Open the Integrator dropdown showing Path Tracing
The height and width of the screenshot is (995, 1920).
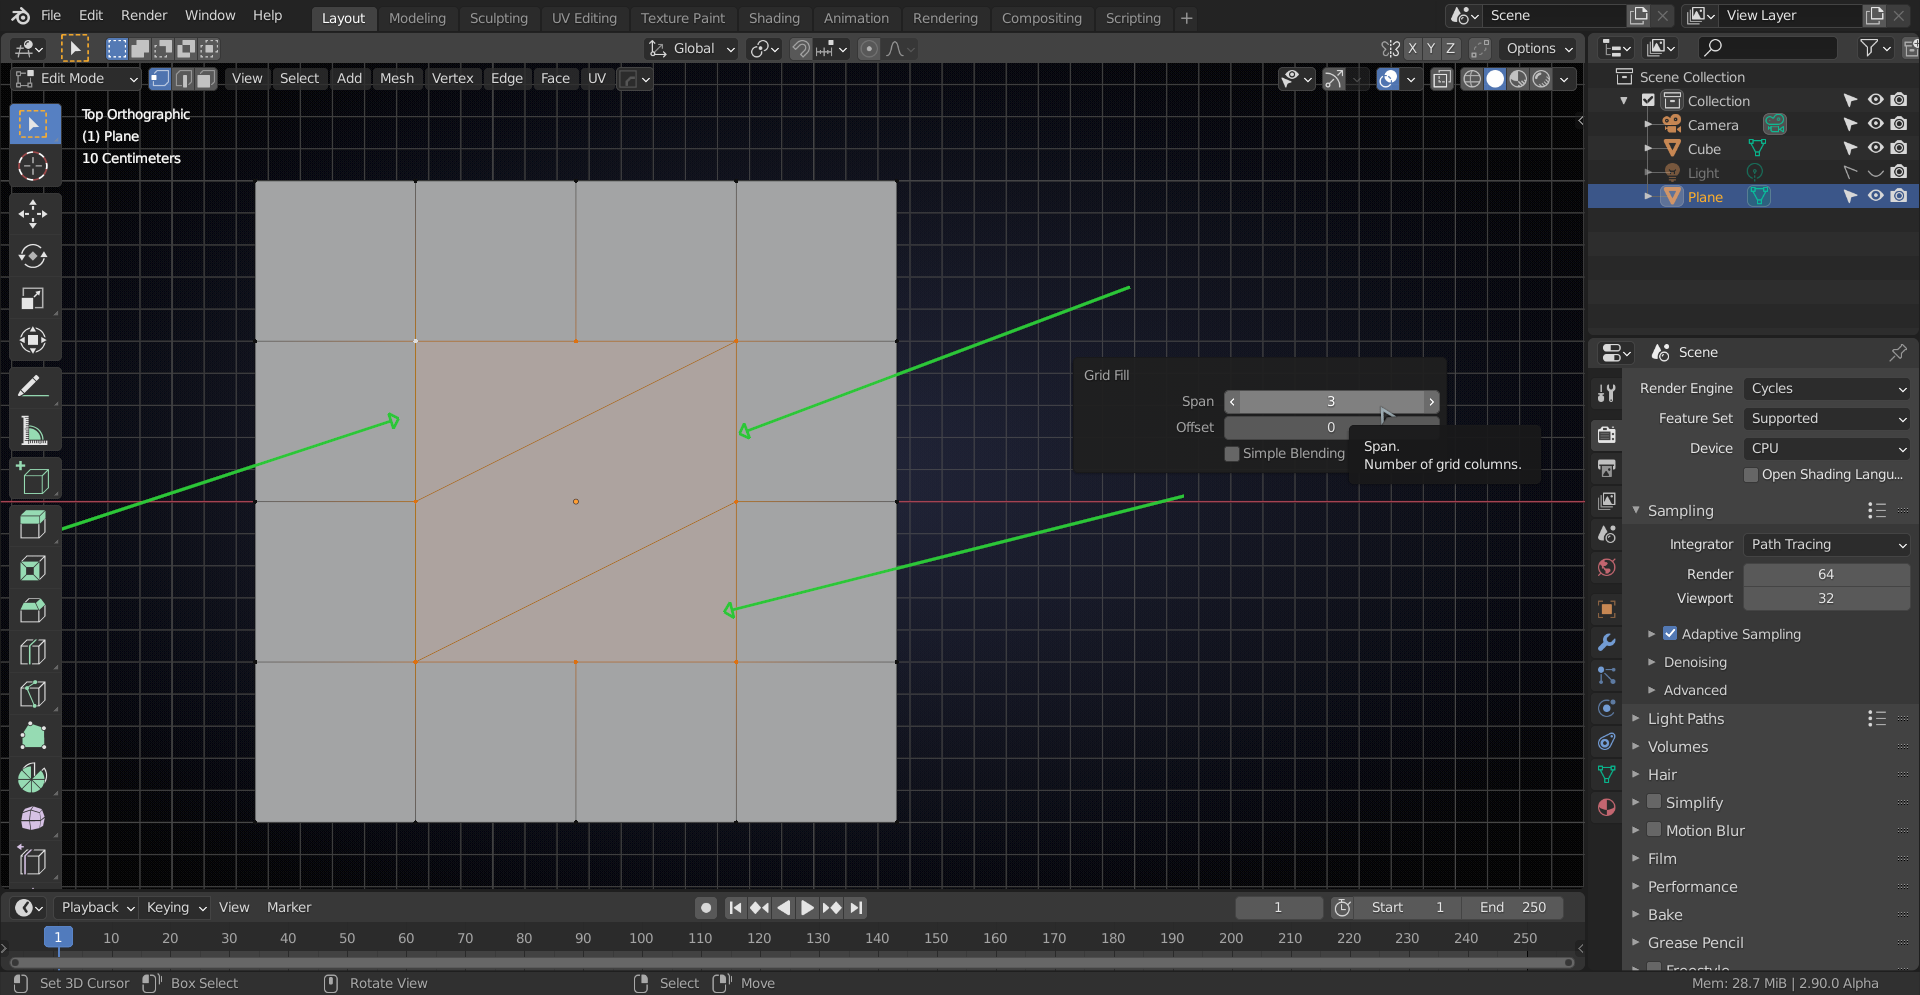pos(1826,544)
